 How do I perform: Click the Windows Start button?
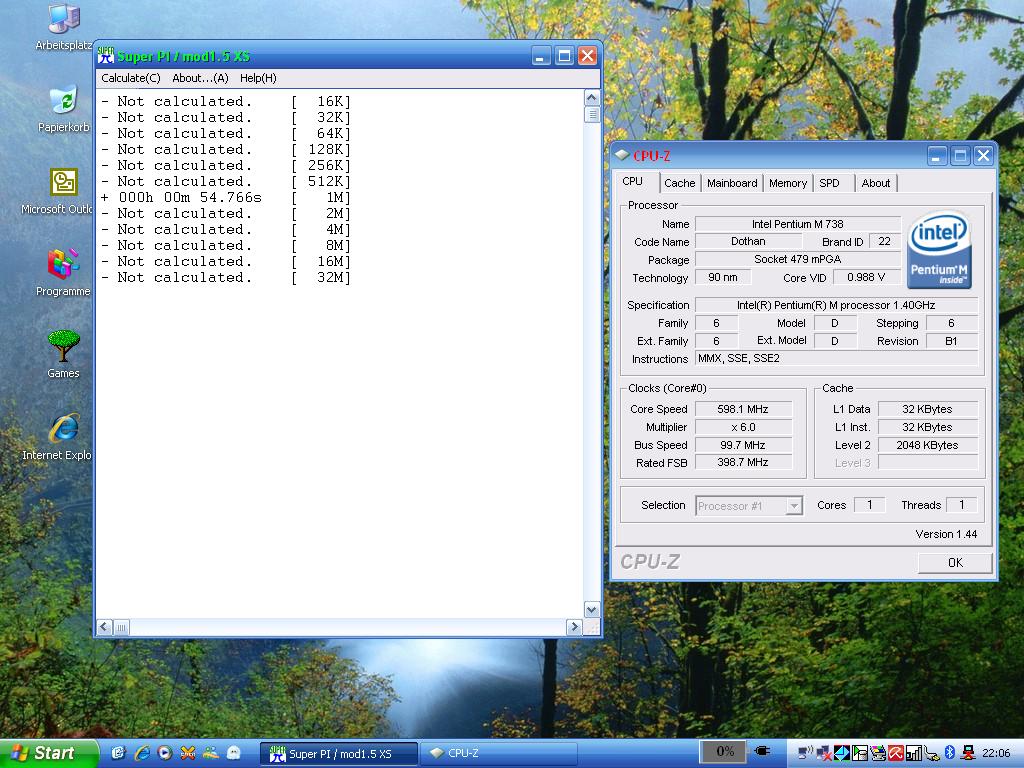pyautogui.click(x=48, y=753)
